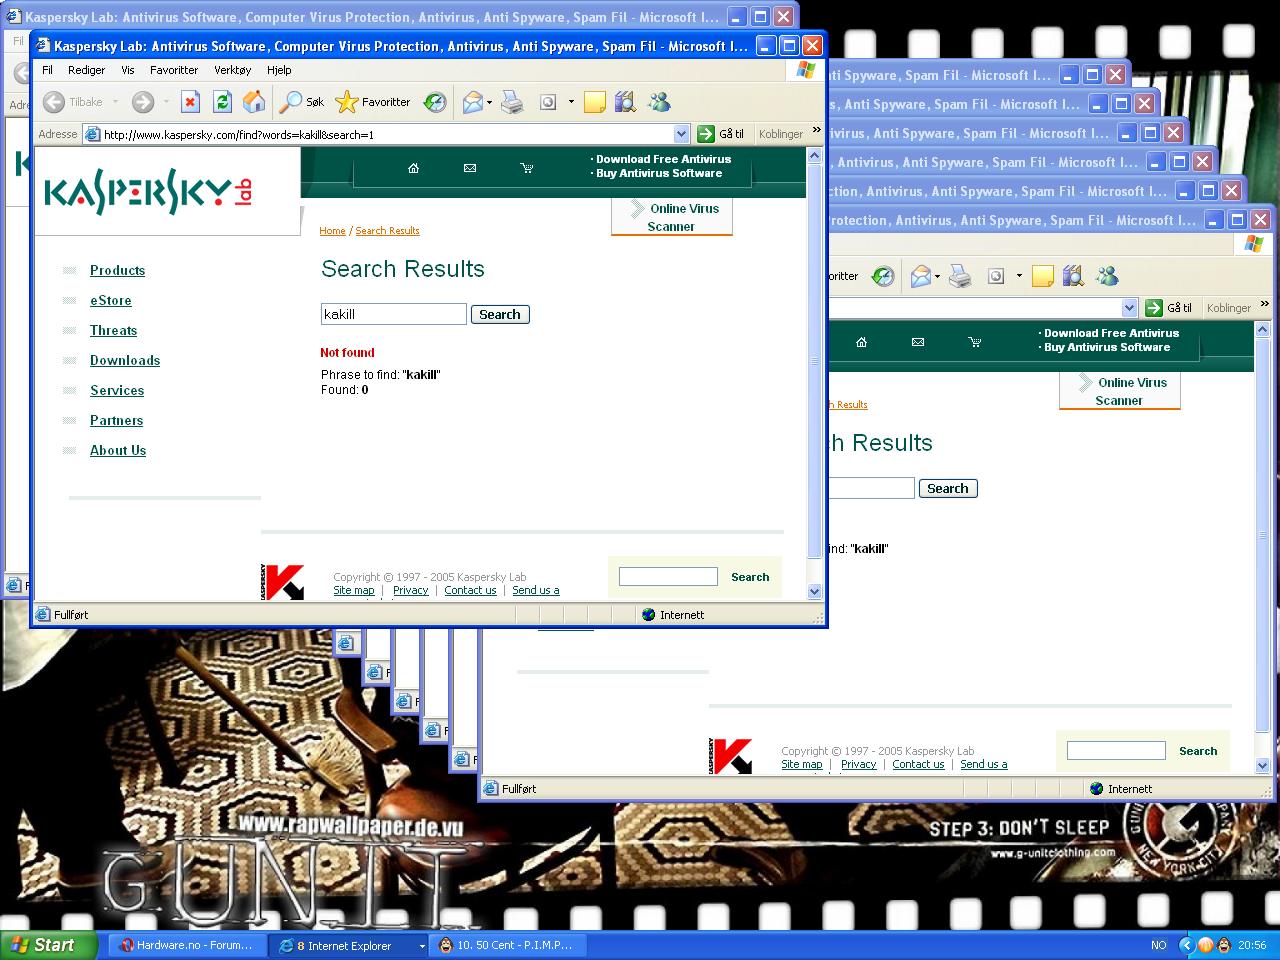Click the Home breadcrumb link
The height and width of the screenshot is (960, 1280).
(332, 231)
